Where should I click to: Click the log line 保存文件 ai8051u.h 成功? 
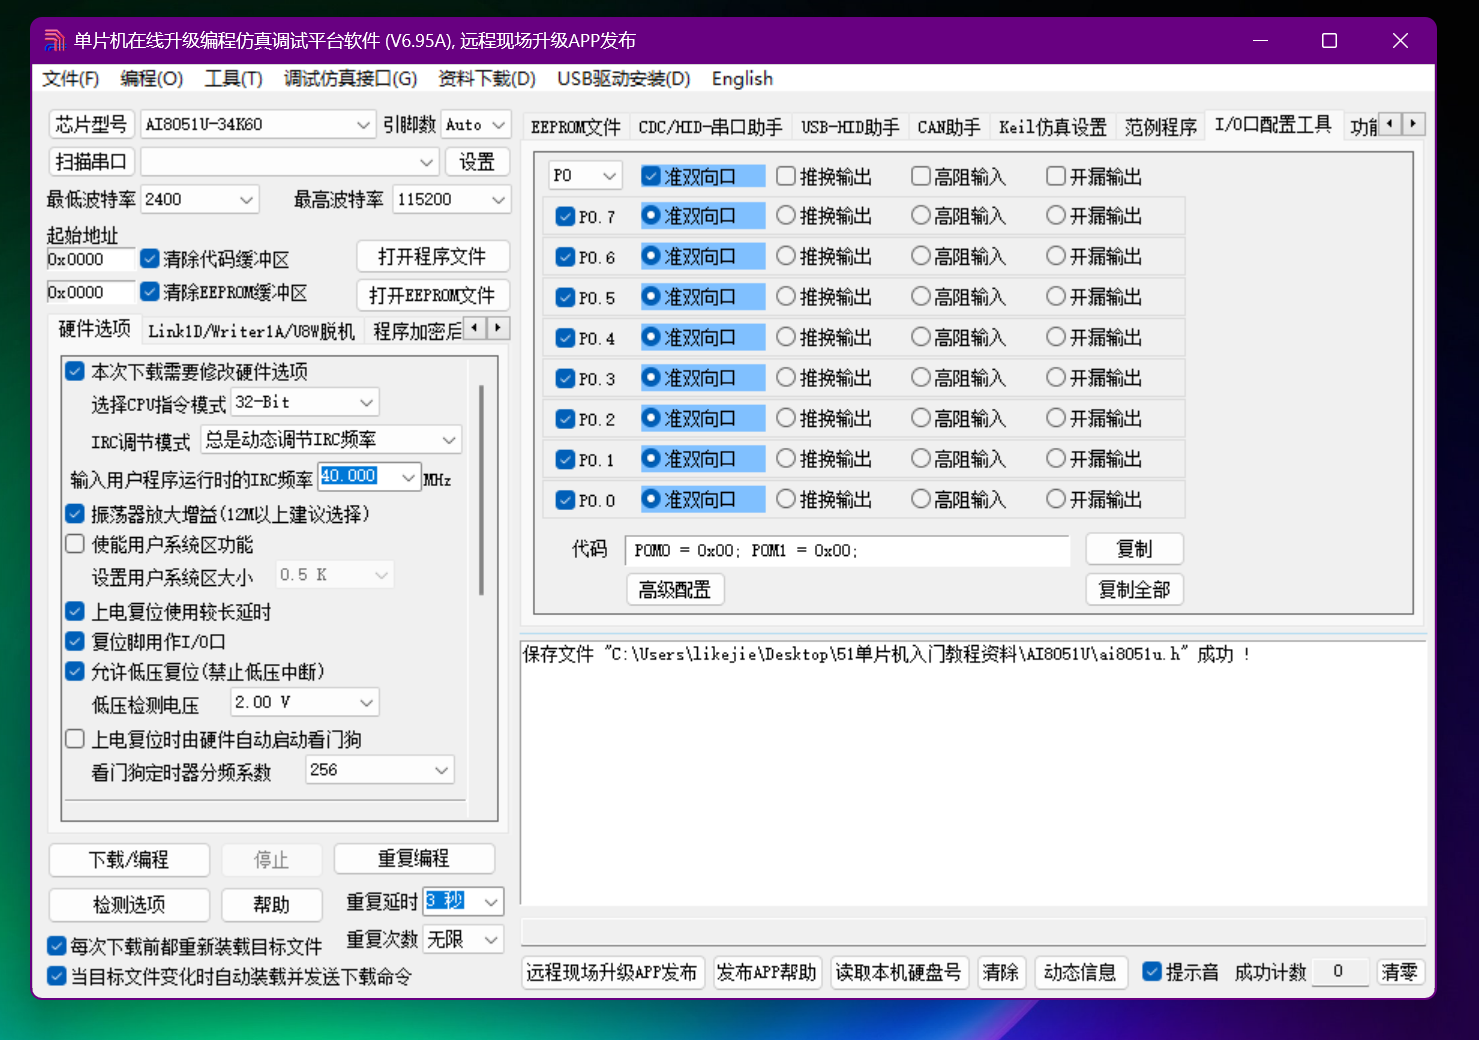(x=886, y=654)
